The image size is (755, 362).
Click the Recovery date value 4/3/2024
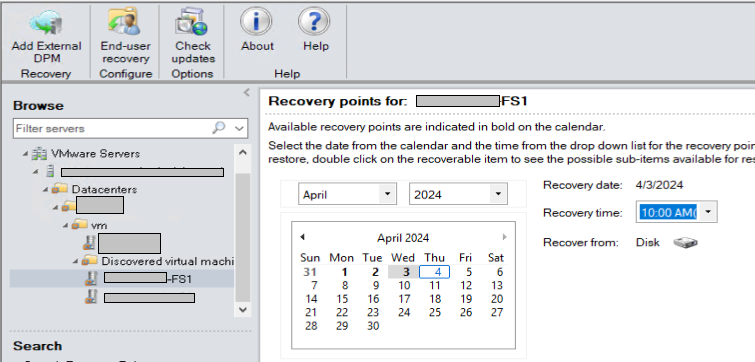pos(659,185)
